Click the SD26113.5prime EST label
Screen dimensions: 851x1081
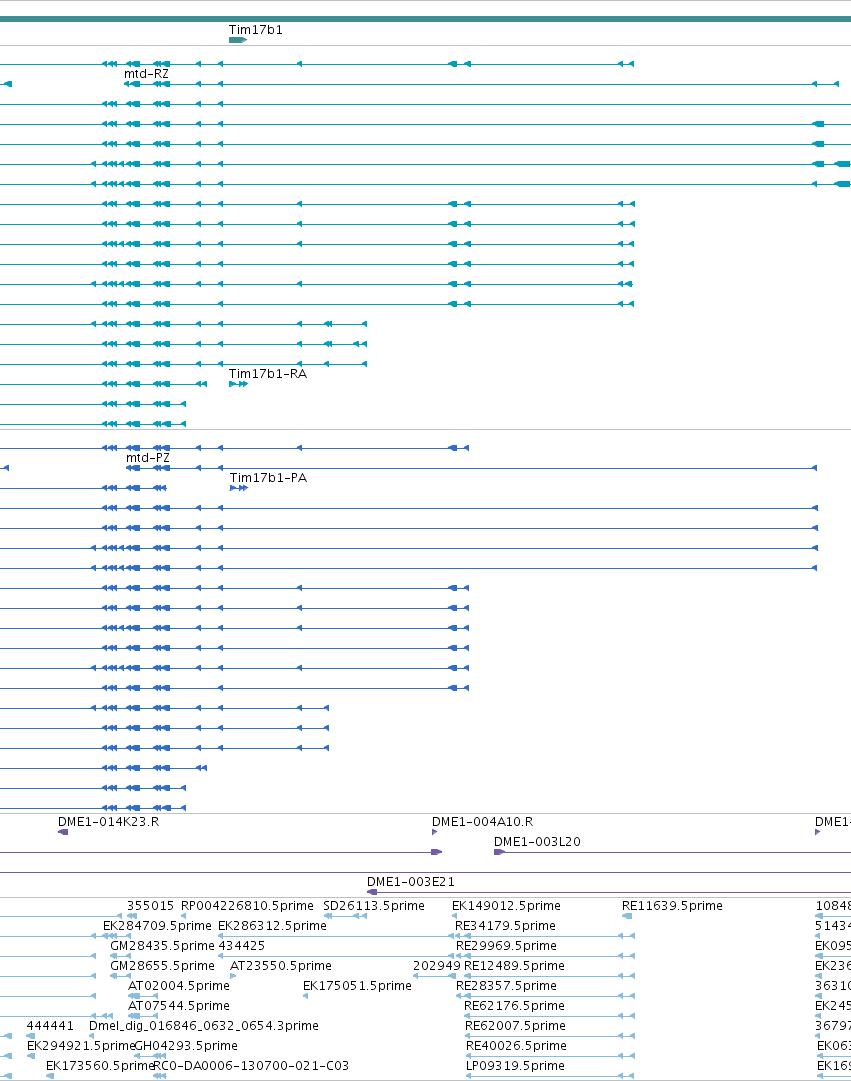tap(374, 906)
